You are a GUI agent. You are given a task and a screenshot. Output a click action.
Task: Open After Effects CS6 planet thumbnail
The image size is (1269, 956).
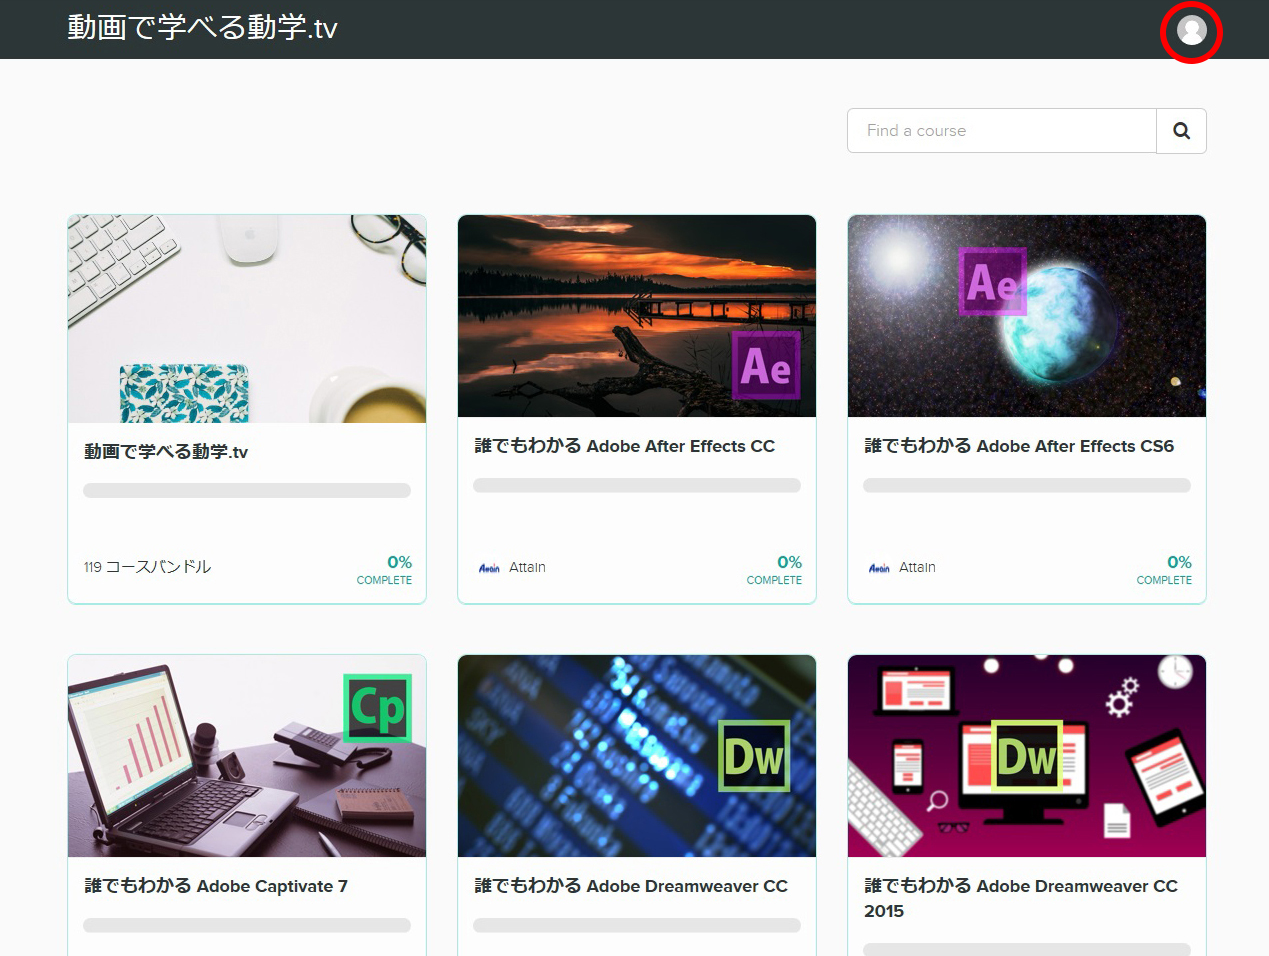pos(1027,316)
